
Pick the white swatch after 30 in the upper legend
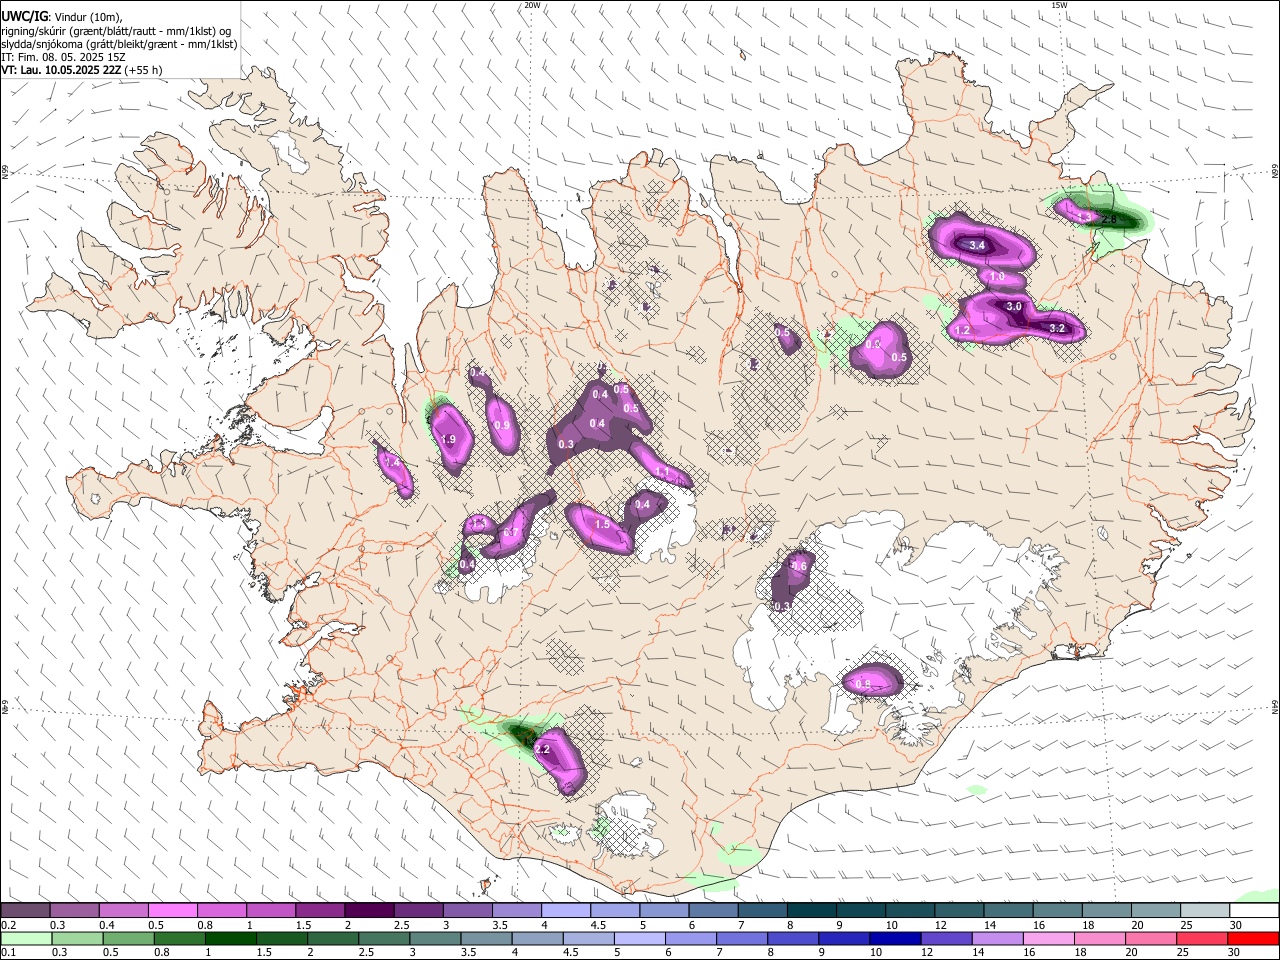[1254, 911]
